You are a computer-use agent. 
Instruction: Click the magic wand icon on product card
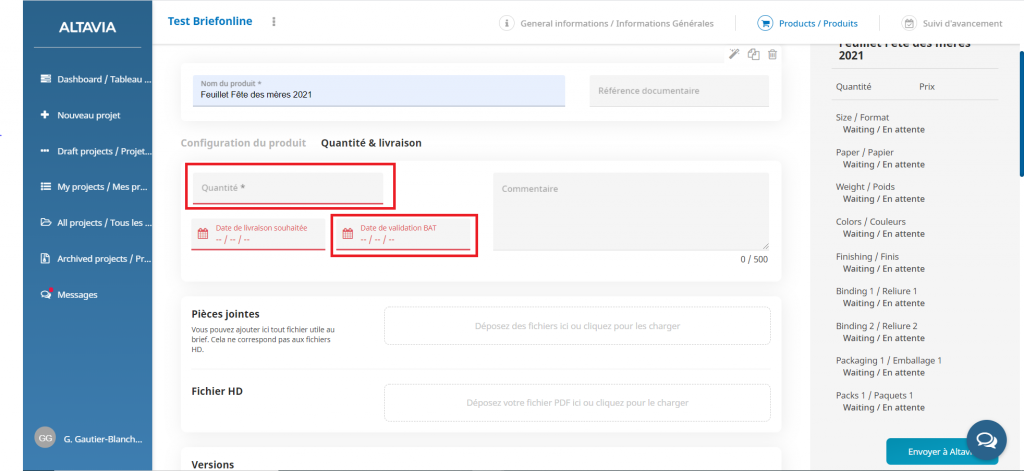click(x=734, y=54)
